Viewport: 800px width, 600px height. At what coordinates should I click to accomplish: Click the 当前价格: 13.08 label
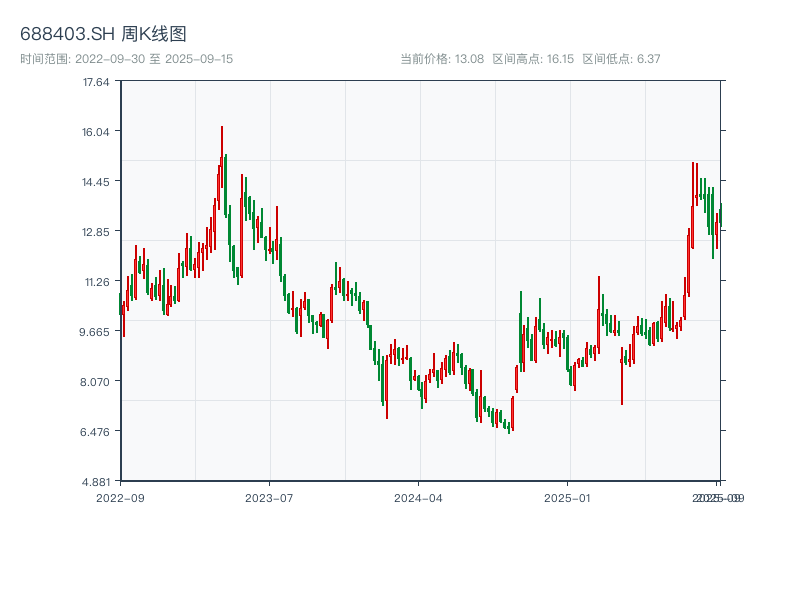(x=442, y=59)
